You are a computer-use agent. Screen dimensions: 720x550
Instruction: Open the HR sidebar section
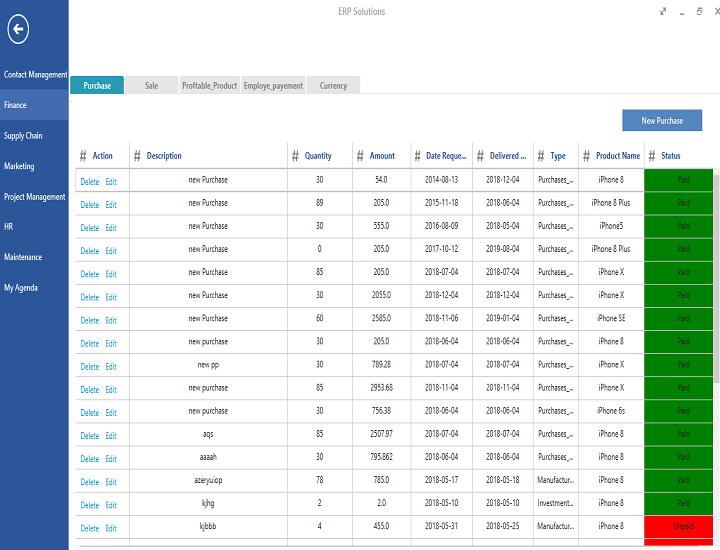pyautogui.click(x=34, y=226)
